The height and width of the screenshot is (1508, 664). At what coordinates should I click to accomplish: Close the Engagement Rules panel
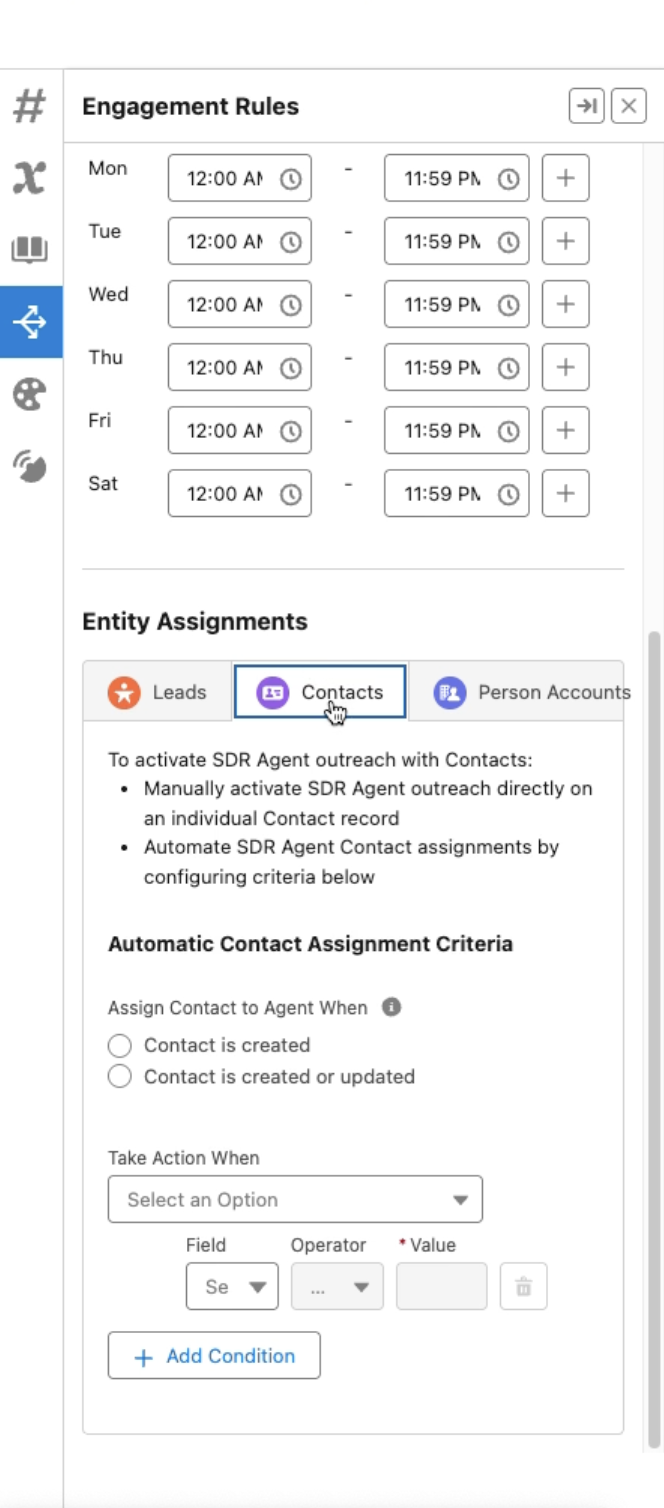(628, 106)
